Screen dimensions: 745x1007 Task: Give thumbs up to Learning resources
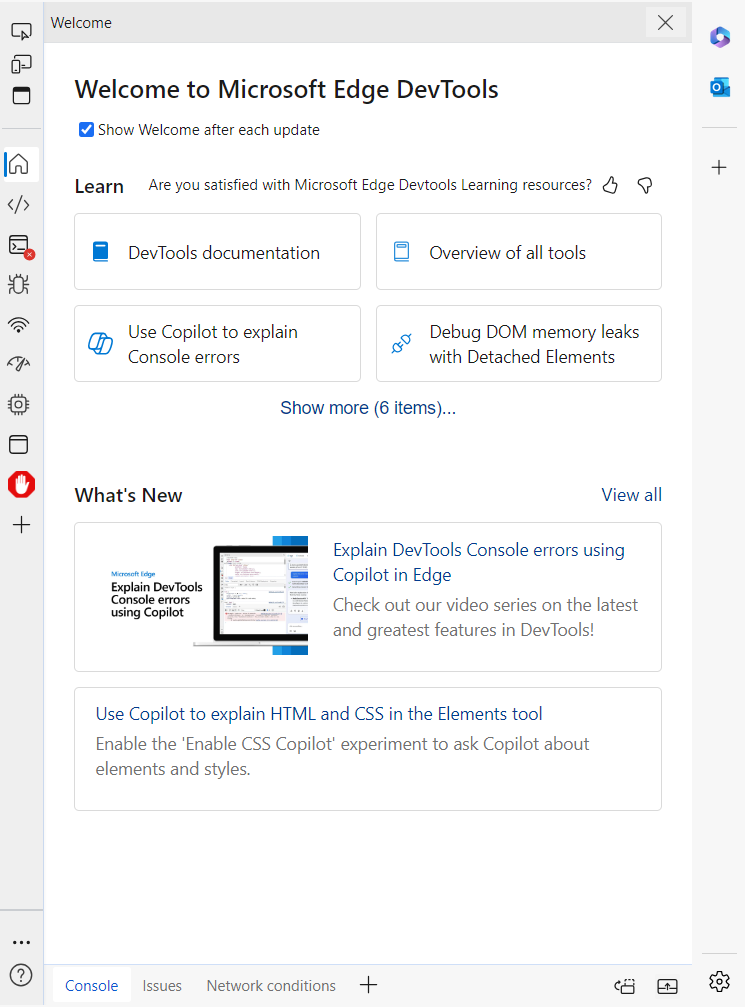610,185
